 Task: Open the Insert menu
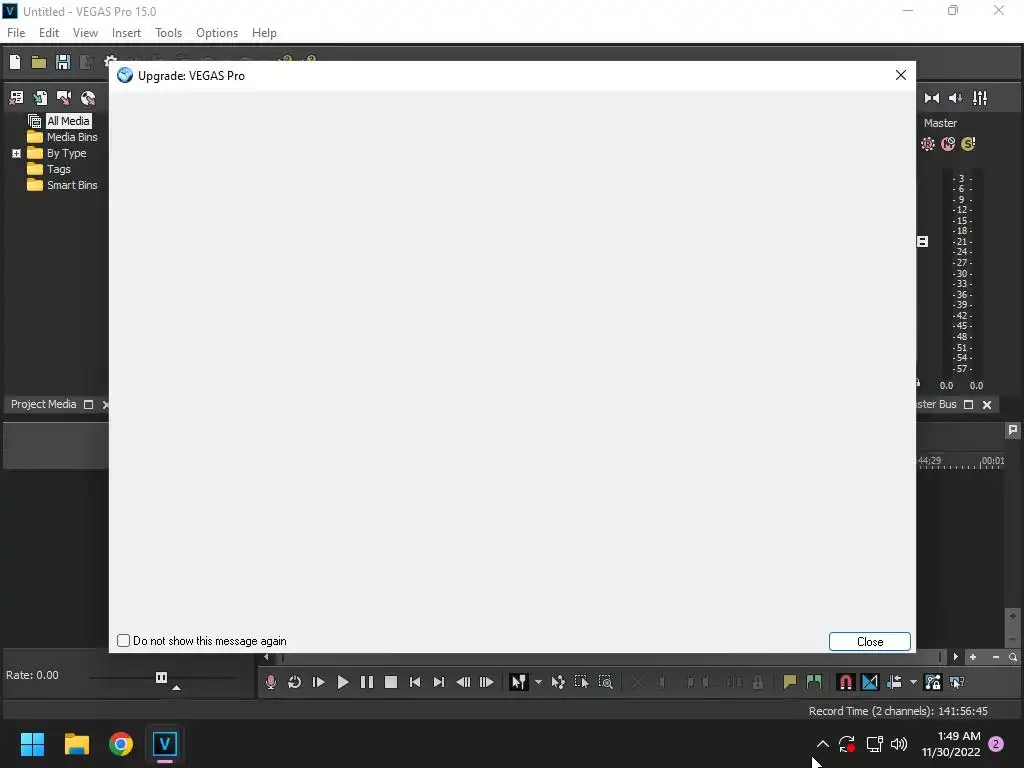pos(126,33)
